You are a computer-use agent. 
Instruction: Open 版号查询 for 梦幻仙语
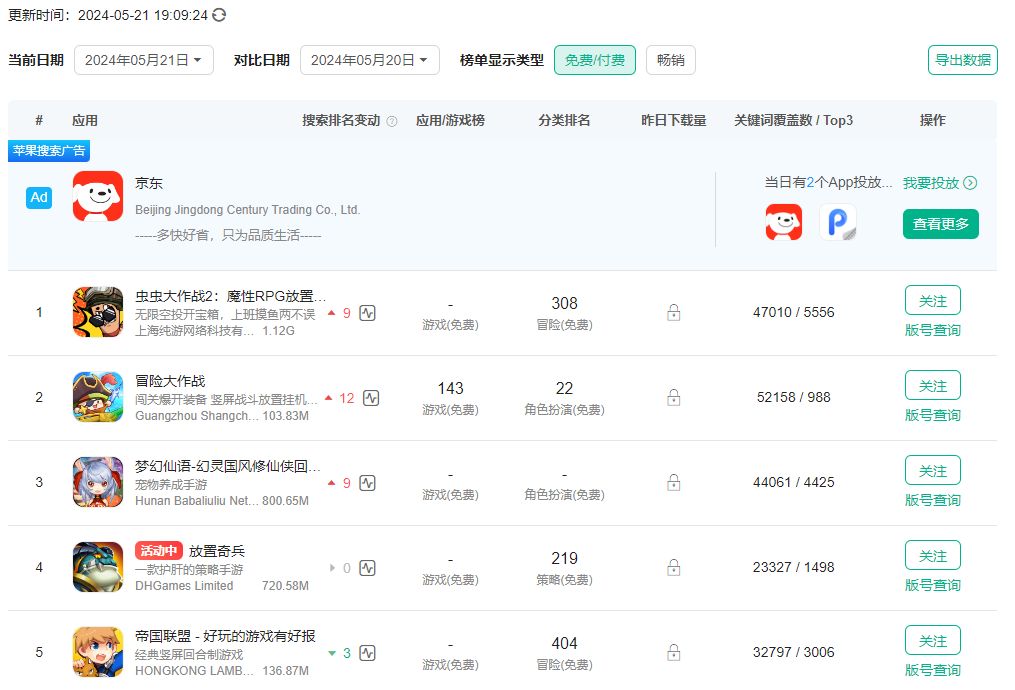933,500
